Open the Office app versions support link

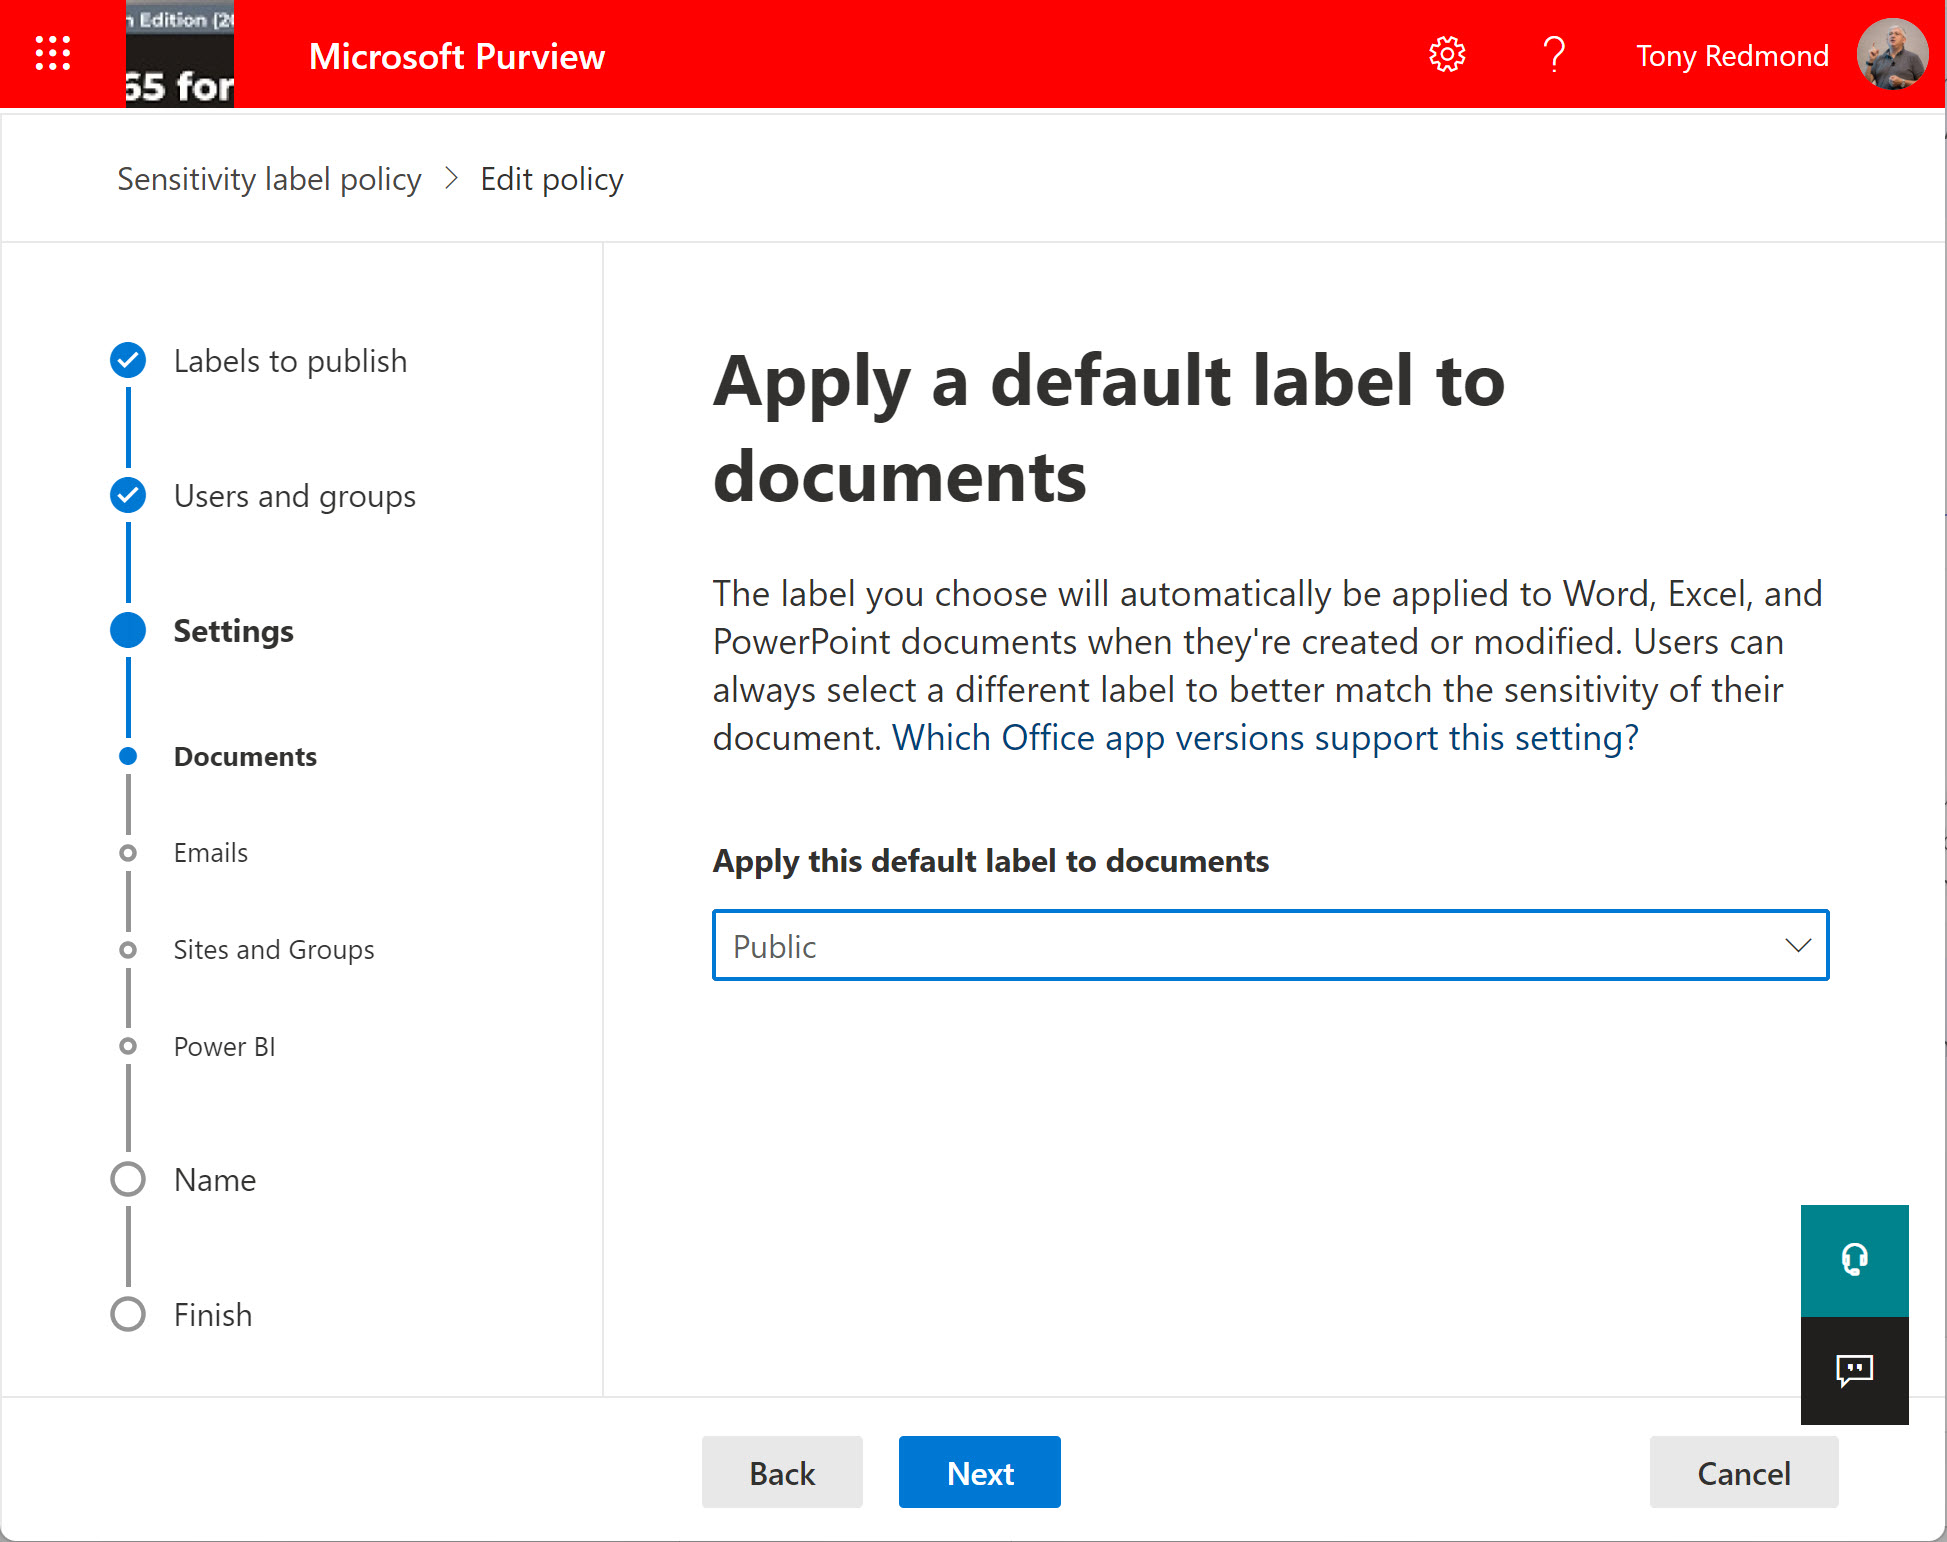1265,738
